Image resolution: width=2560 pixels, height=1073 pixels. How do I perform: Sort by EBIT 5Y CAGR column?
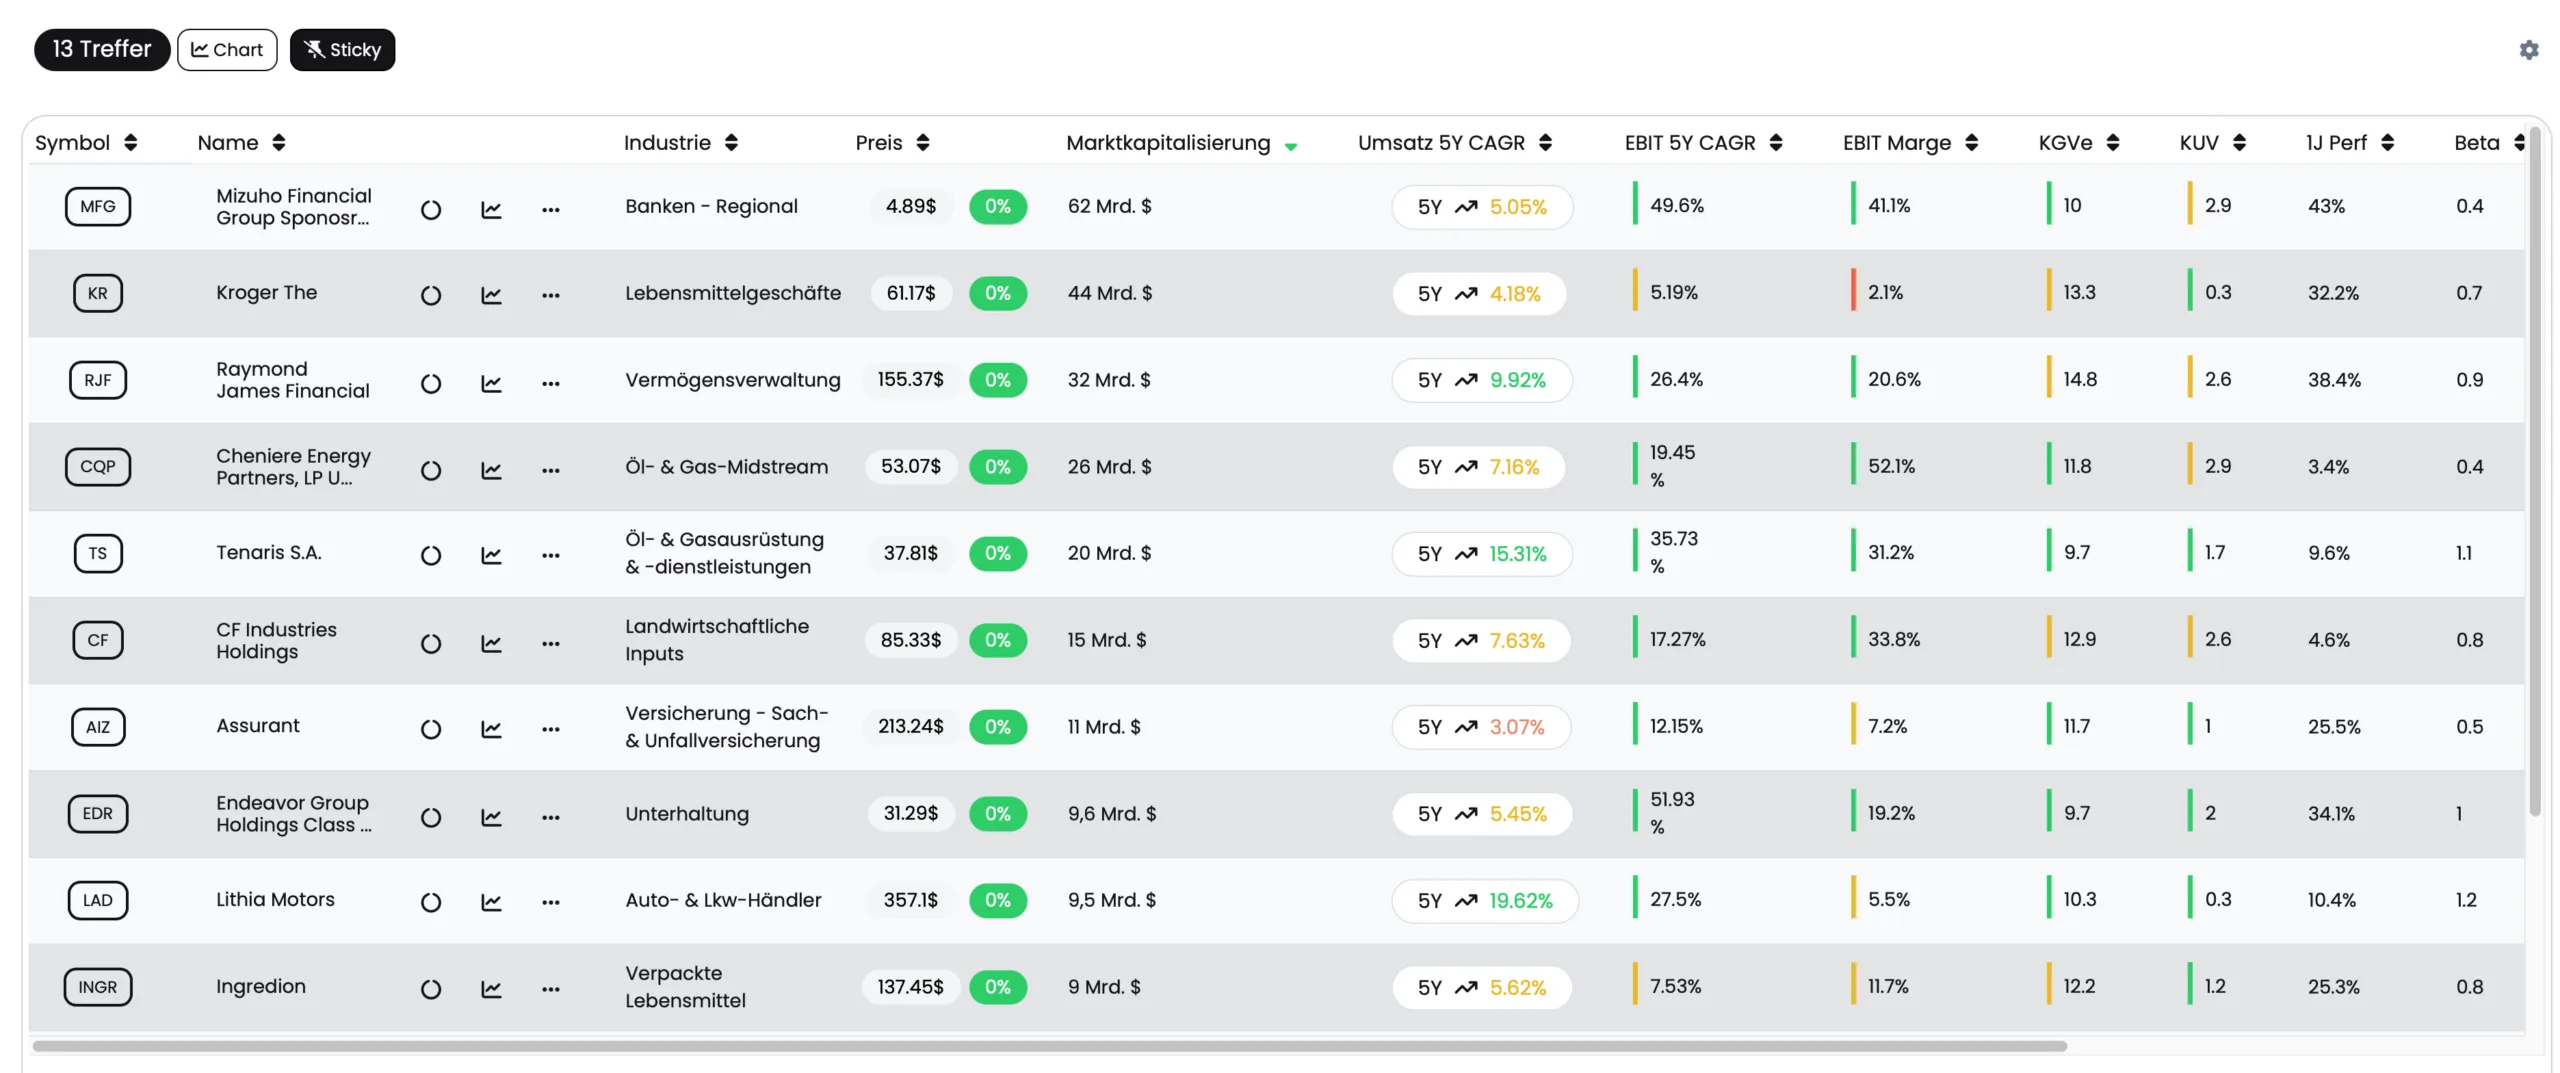pos(1702,142)
